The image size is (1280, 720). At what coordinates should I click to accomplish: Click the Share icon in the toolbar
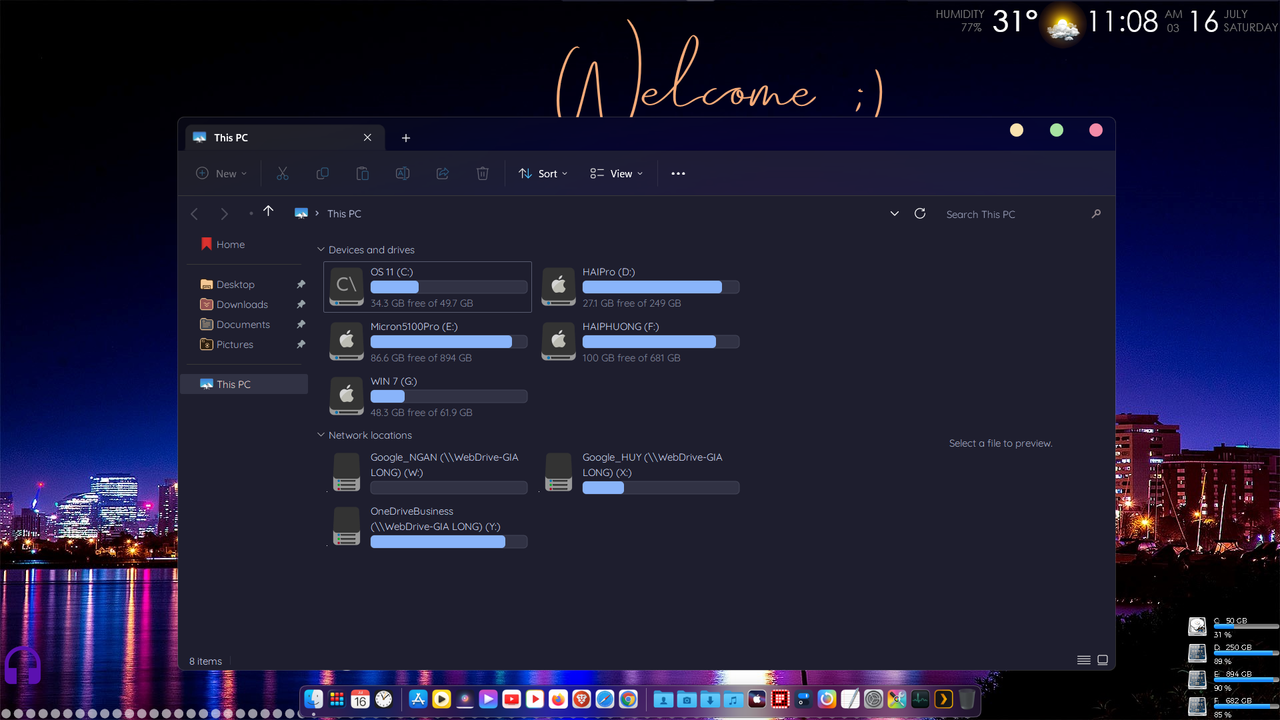click(x=442, y=173)
